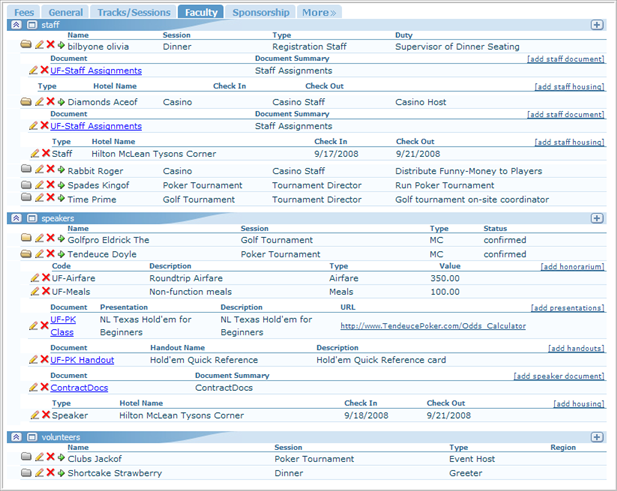Expand folder for Rabbit Roger row

[x=26, y=169]
